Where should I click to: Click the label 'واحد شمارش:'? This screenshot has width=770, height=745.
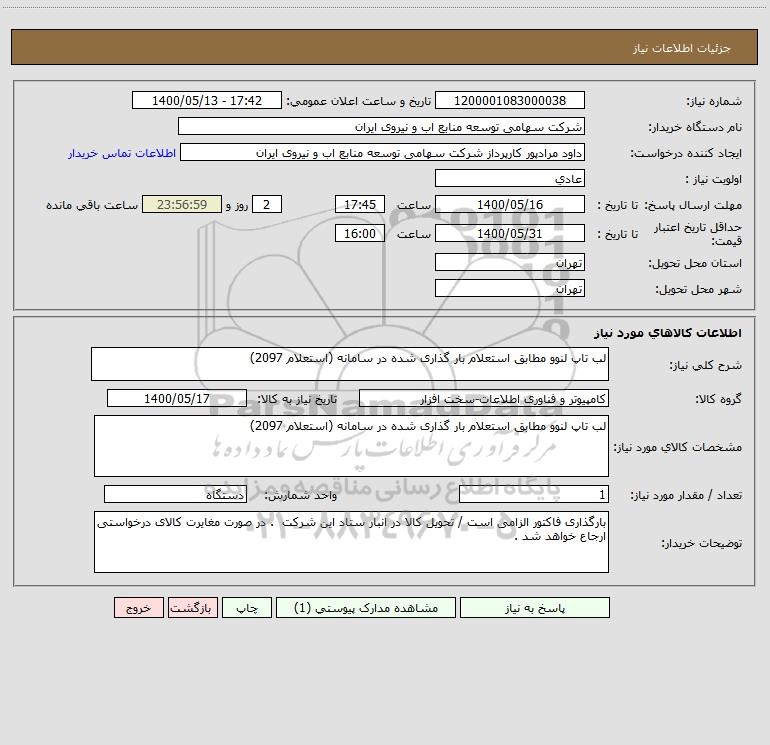[301, 496]
